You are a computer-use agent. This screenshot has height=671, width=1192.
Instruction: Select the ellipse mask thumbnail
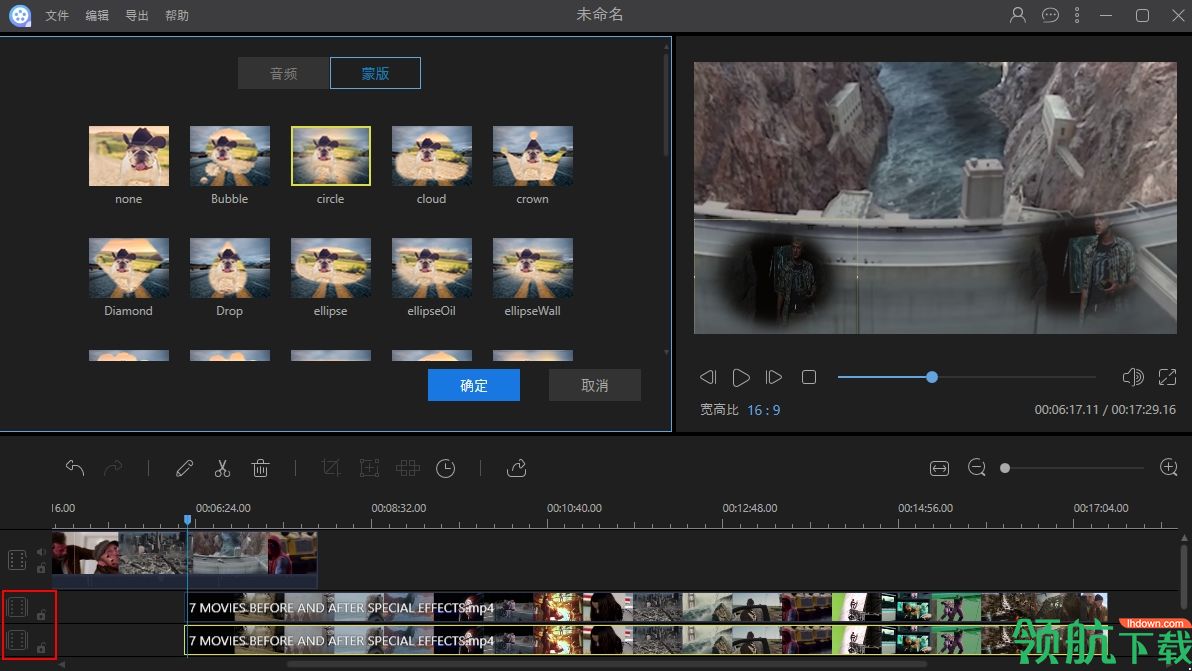(x=331, y=267)
